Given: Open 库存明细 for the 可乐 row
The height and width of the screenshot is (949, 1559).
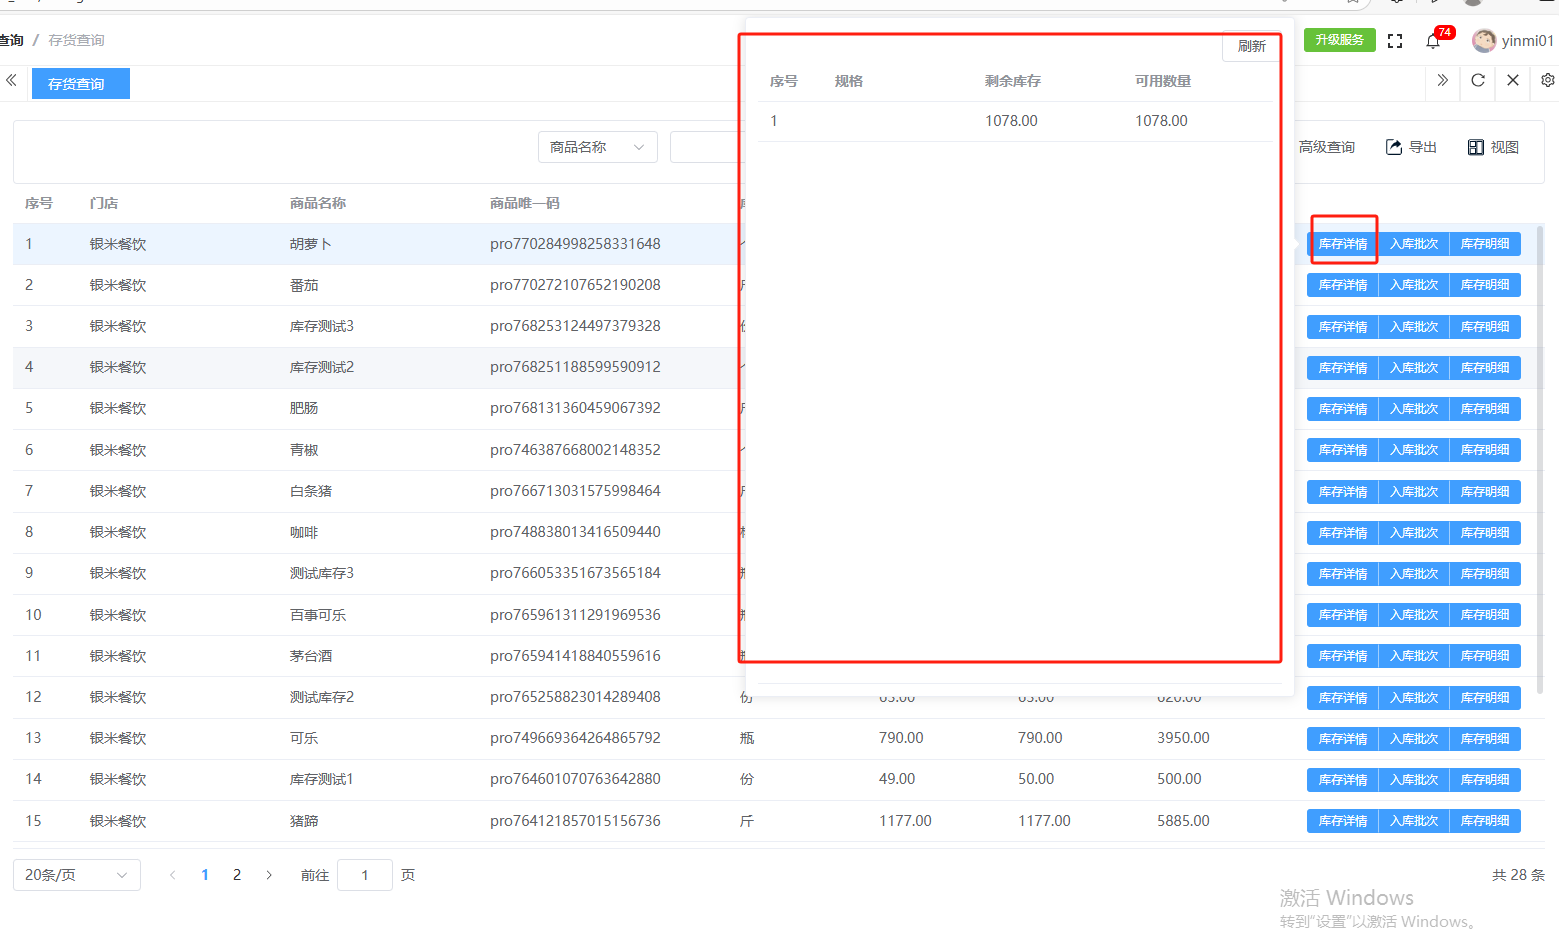Looking at the screenshot, I should click(1484, 739).
